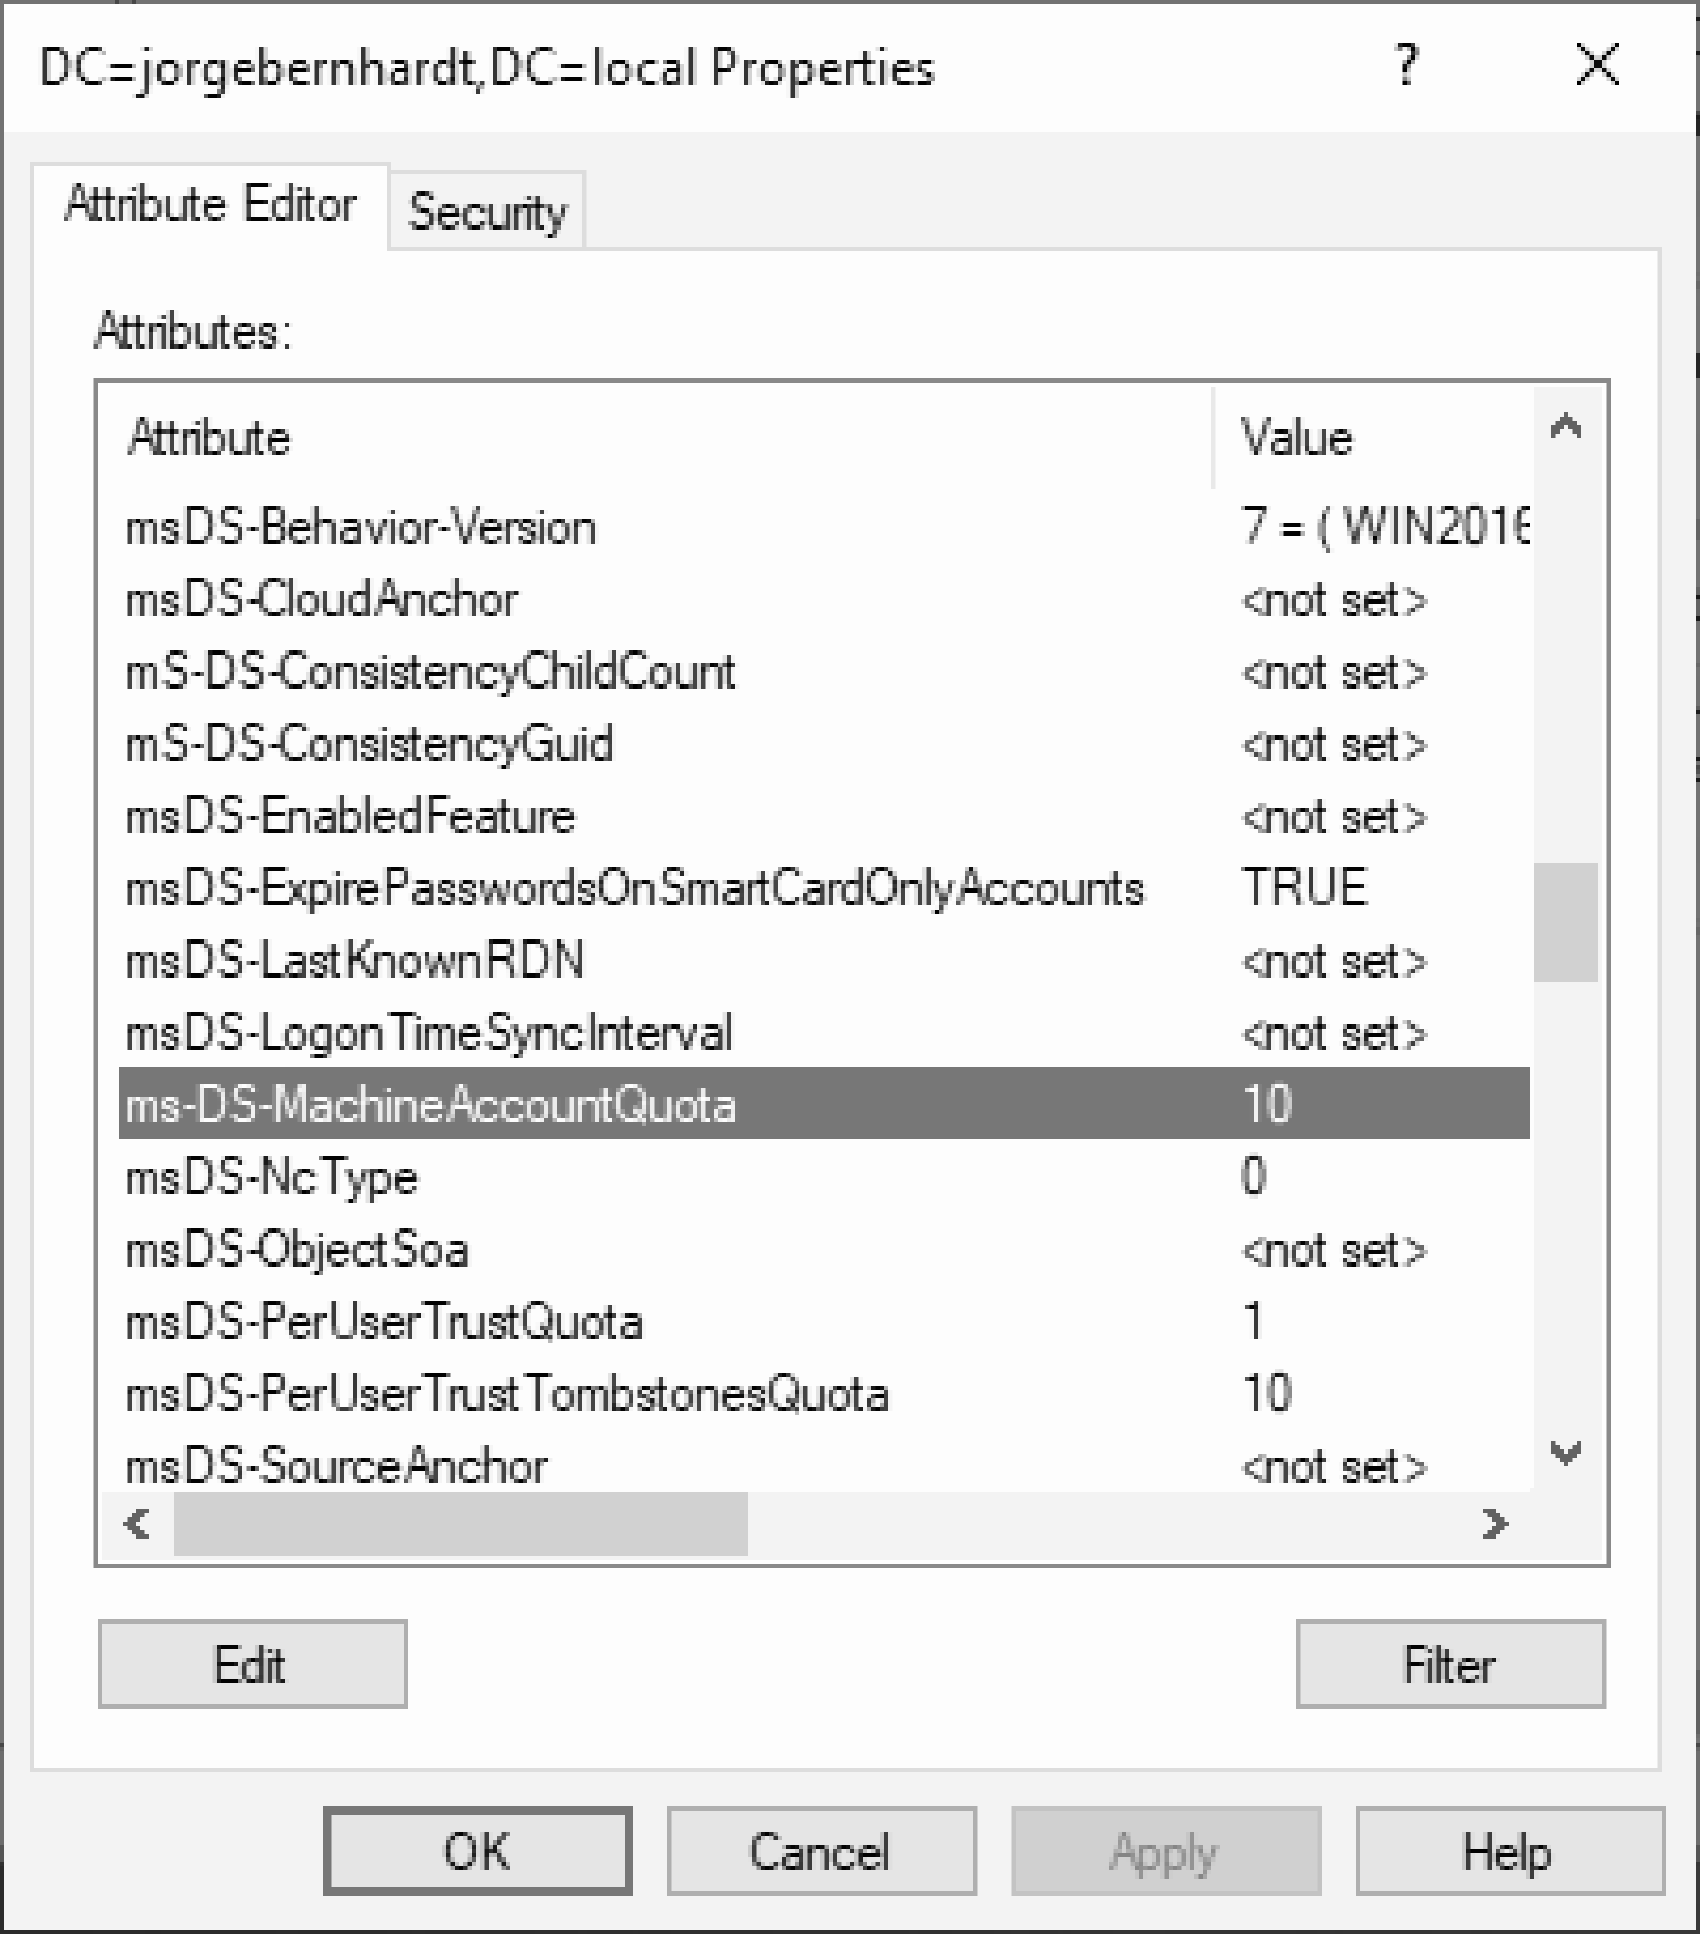The height and width of the screenshot is (1934, 1700).
Task: Select the msDS-Behavior-Version attribute row
Action: [360, 527]
